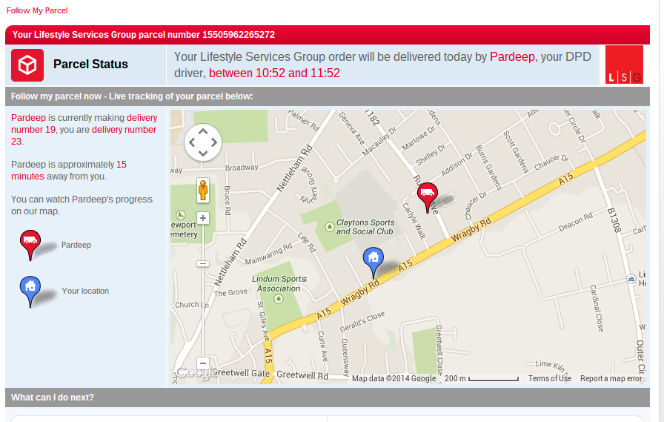Click the red parcel box icon

click(x=28, y=65)
